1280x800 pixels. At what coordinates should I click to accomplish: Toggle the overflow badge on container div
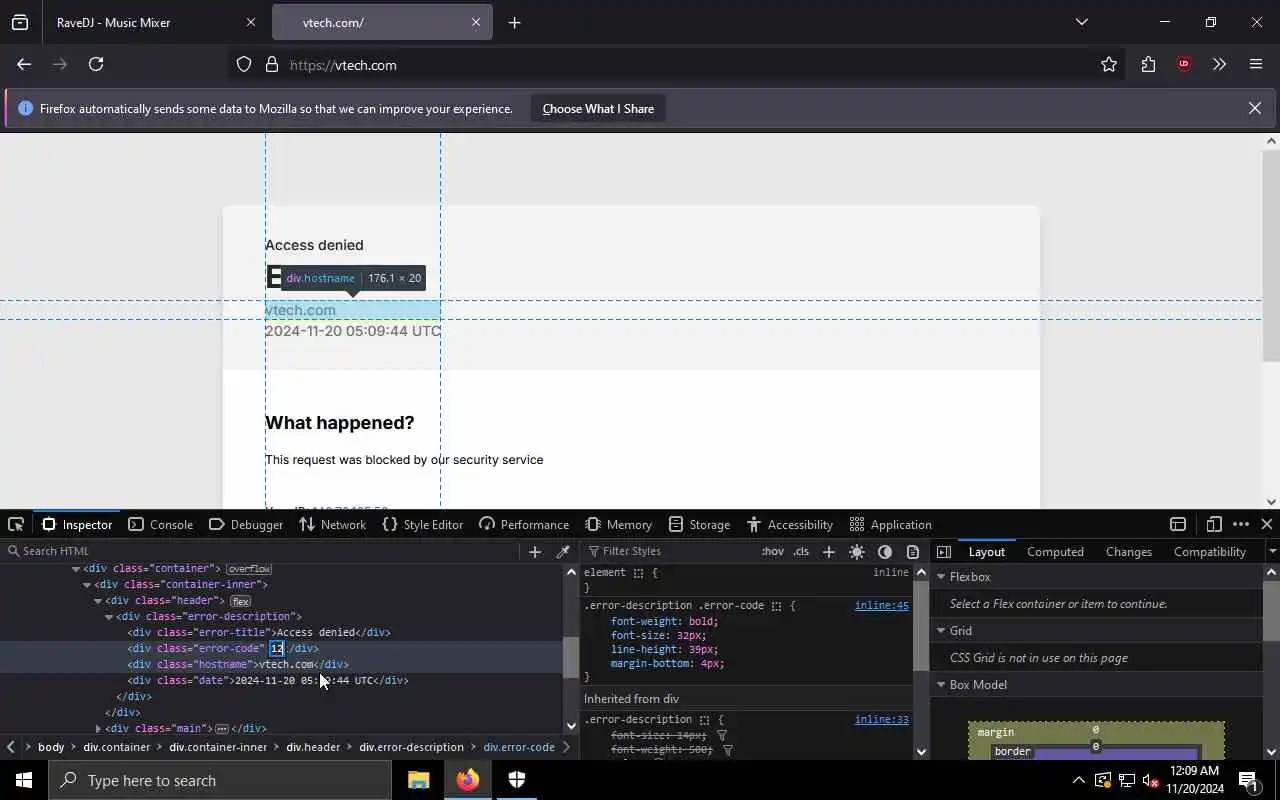[249, 569]
